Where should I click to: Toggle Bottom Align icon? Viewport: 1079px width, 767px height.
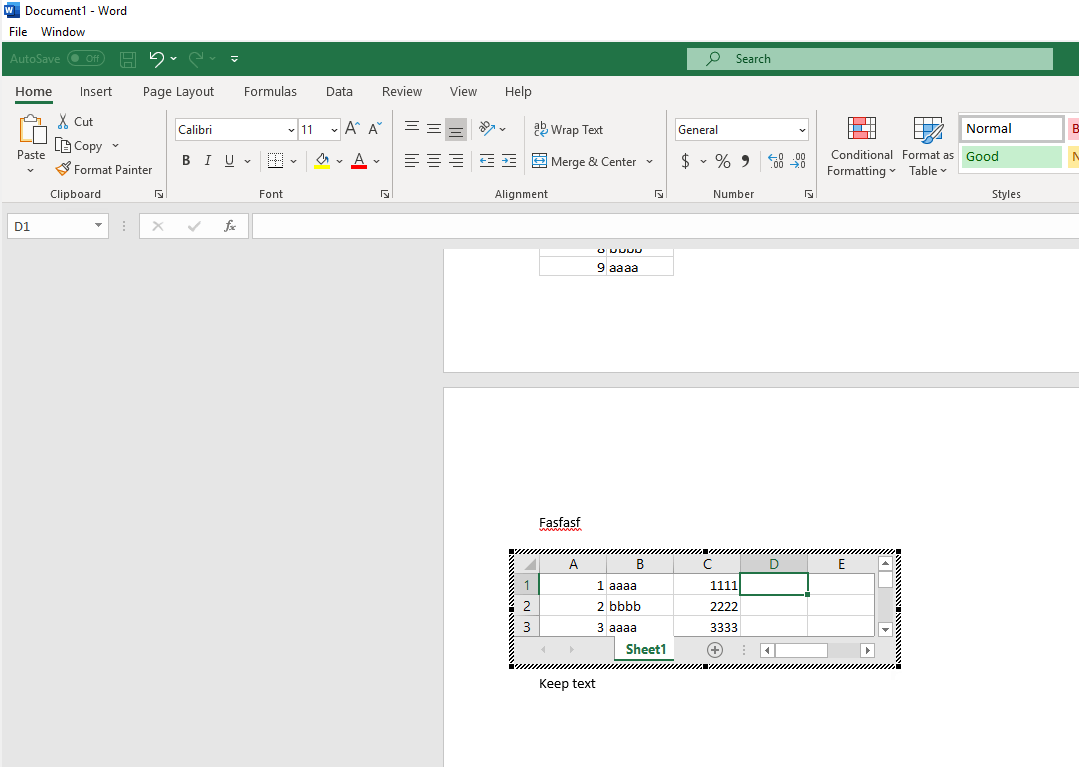coord(456,129)
